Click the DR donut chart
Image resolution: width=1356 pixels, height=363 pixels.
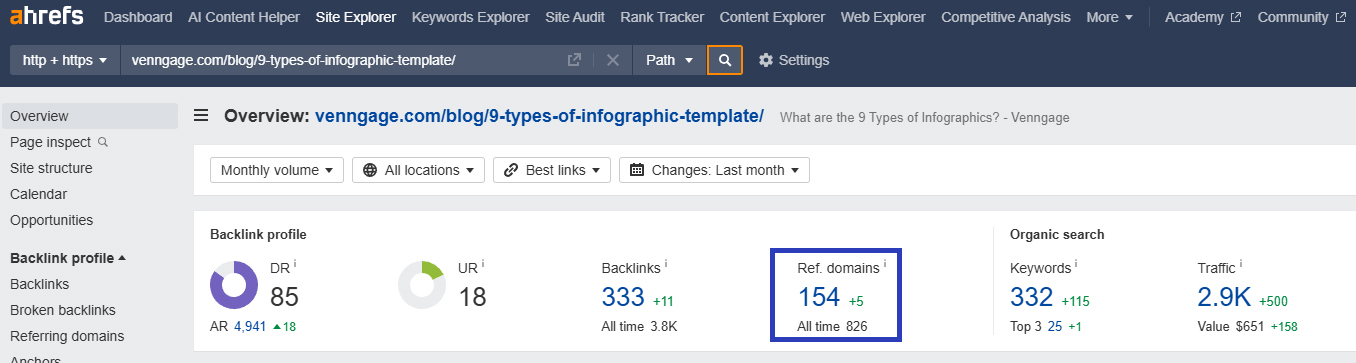pyautogui.click(x=234, y=285)
